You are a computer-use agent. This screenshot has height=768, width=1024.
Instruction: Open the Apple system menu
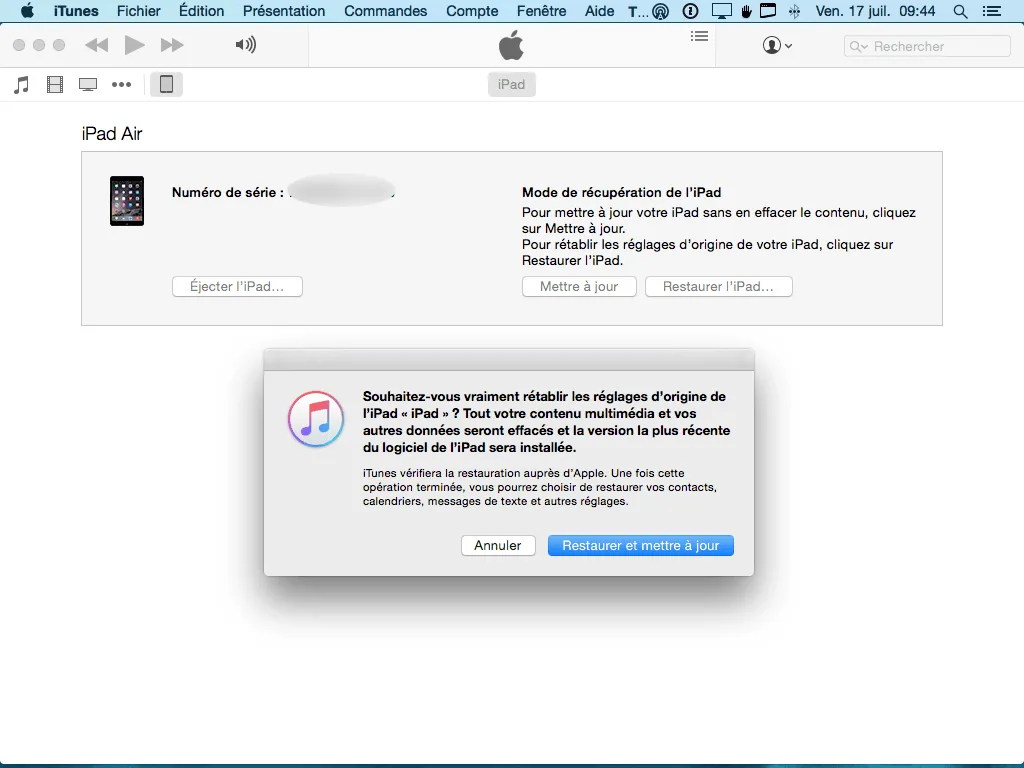(27, 11)
